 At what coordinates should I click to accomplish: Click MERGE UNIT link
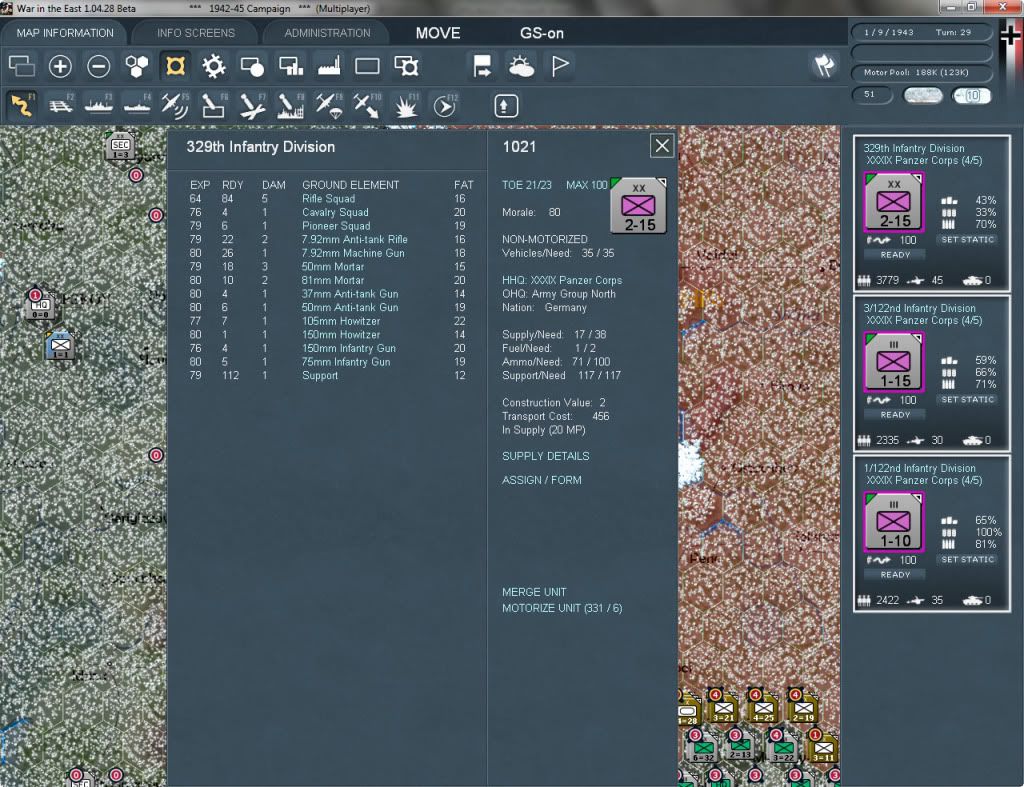[534, 592]
